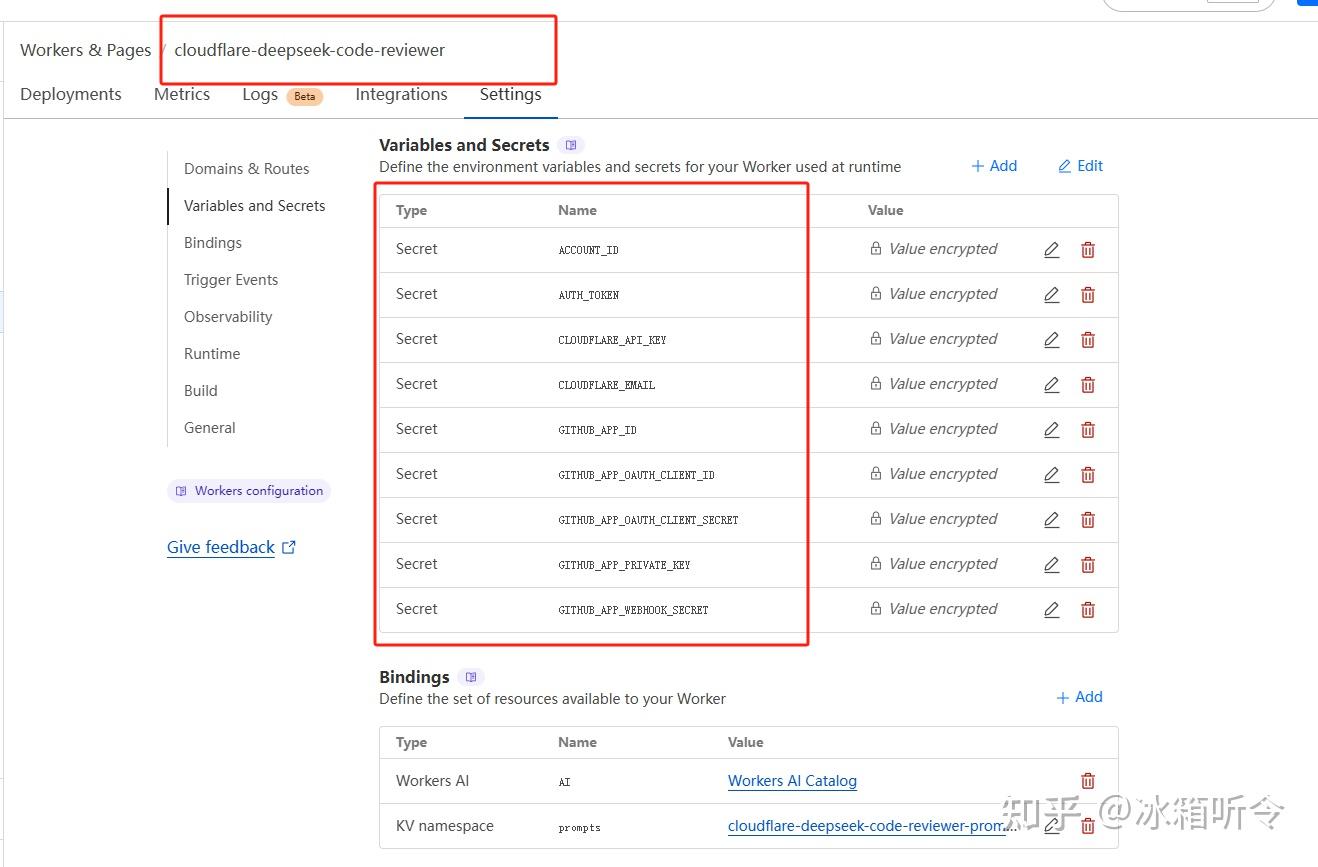Edit the GITHUB_APP_OAUTH_CLIENT_ID secret
Viewport: 1318px width, 867px height.
click(x=1051, y=474)
